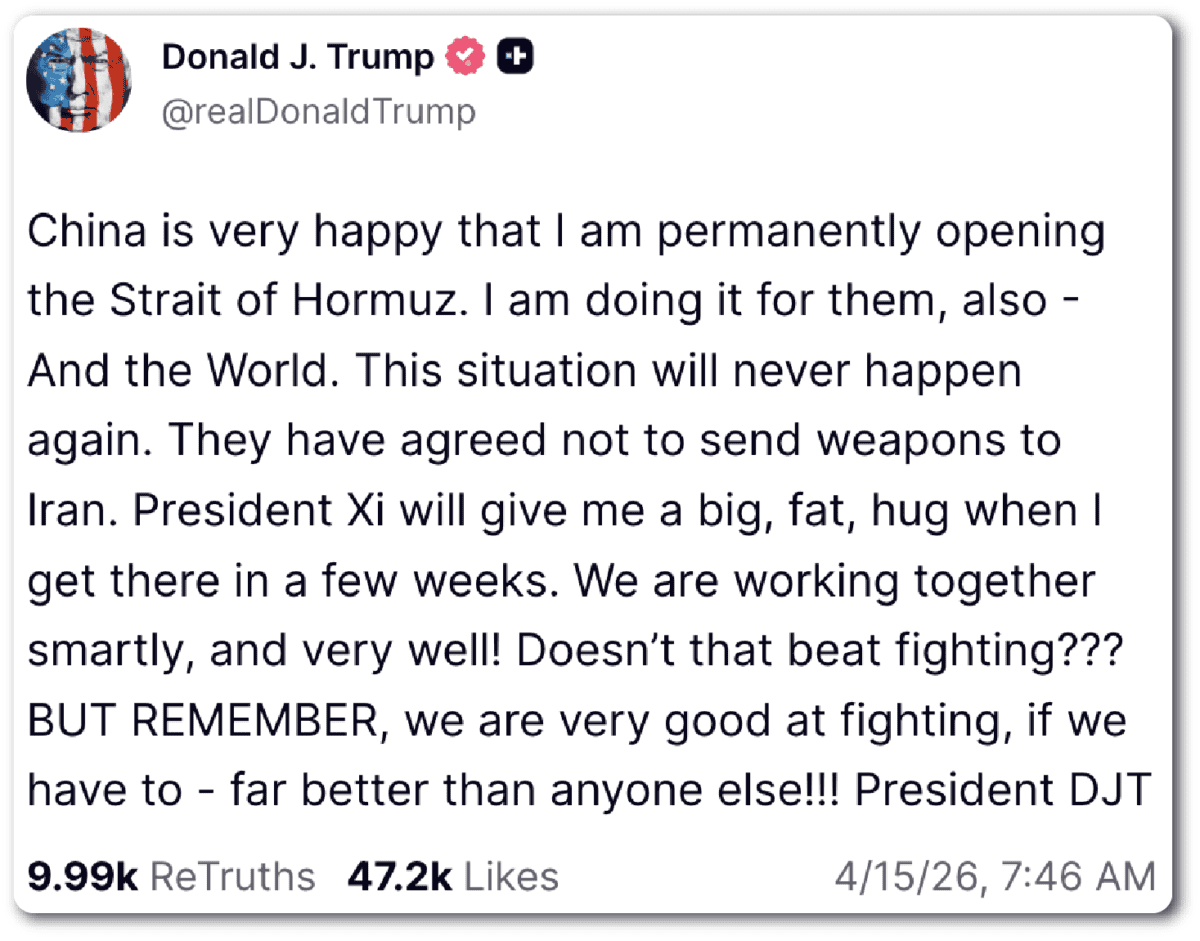Open the Donald J. Trump display name
This screenshot has height=941, width=1200.
point(297,58)
